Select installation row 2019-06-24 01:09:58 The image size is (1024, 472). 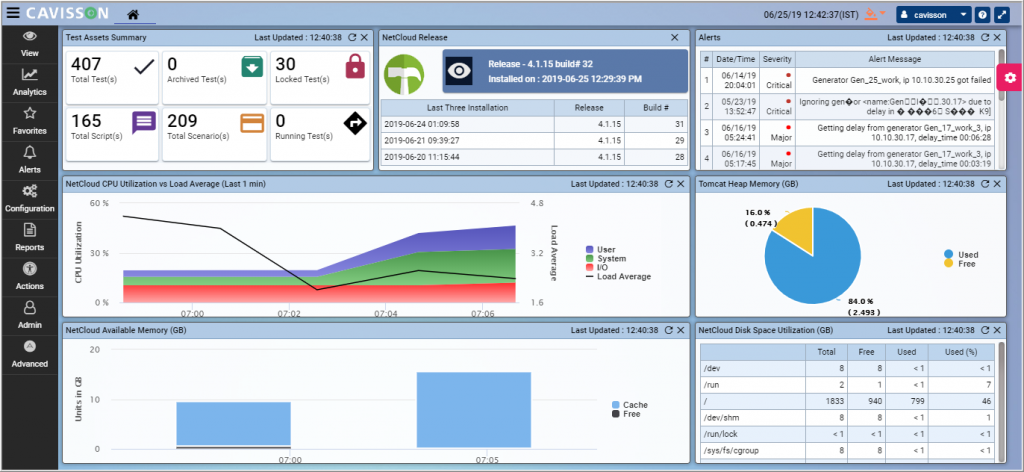coord(534,124)
